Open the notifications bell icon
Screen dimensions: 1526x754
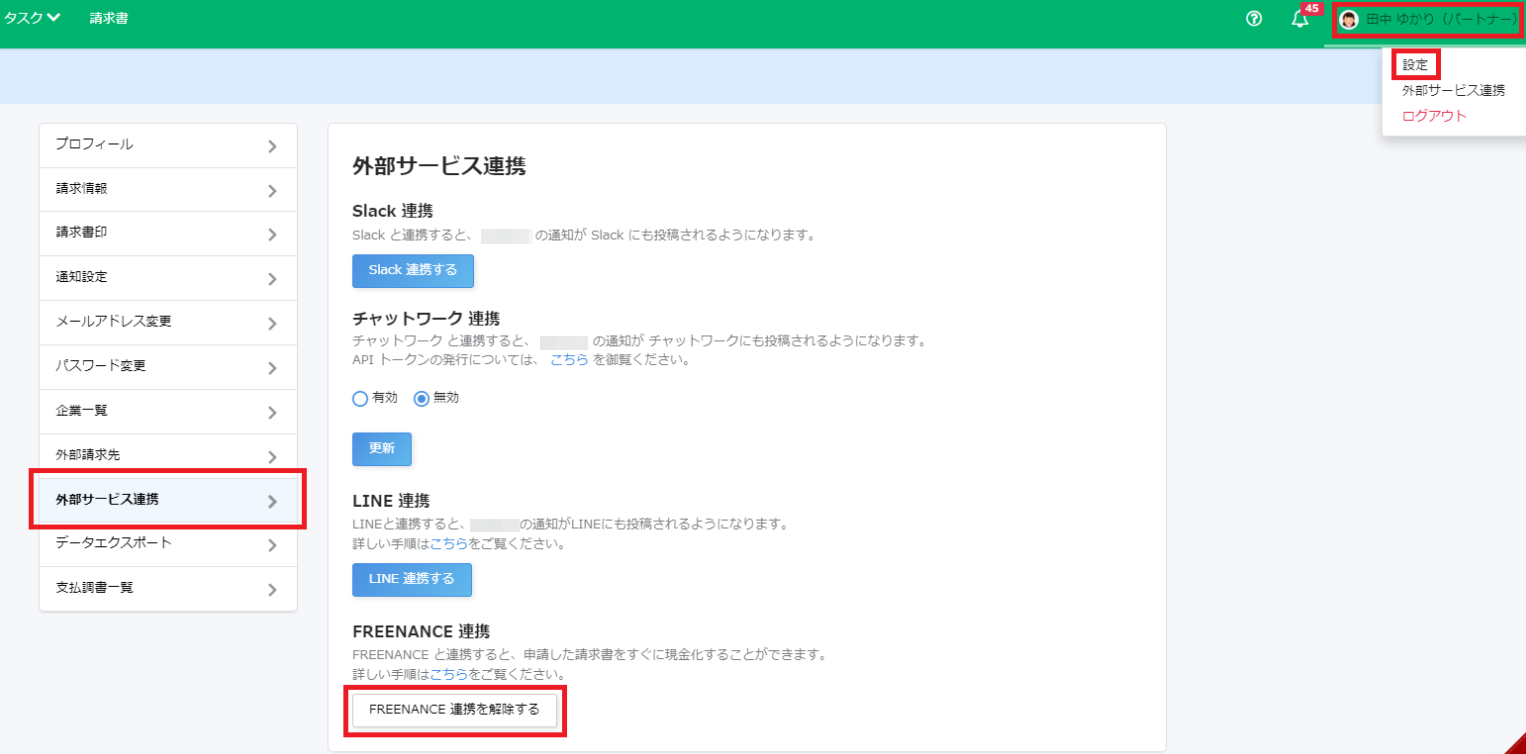point(1300,20)
